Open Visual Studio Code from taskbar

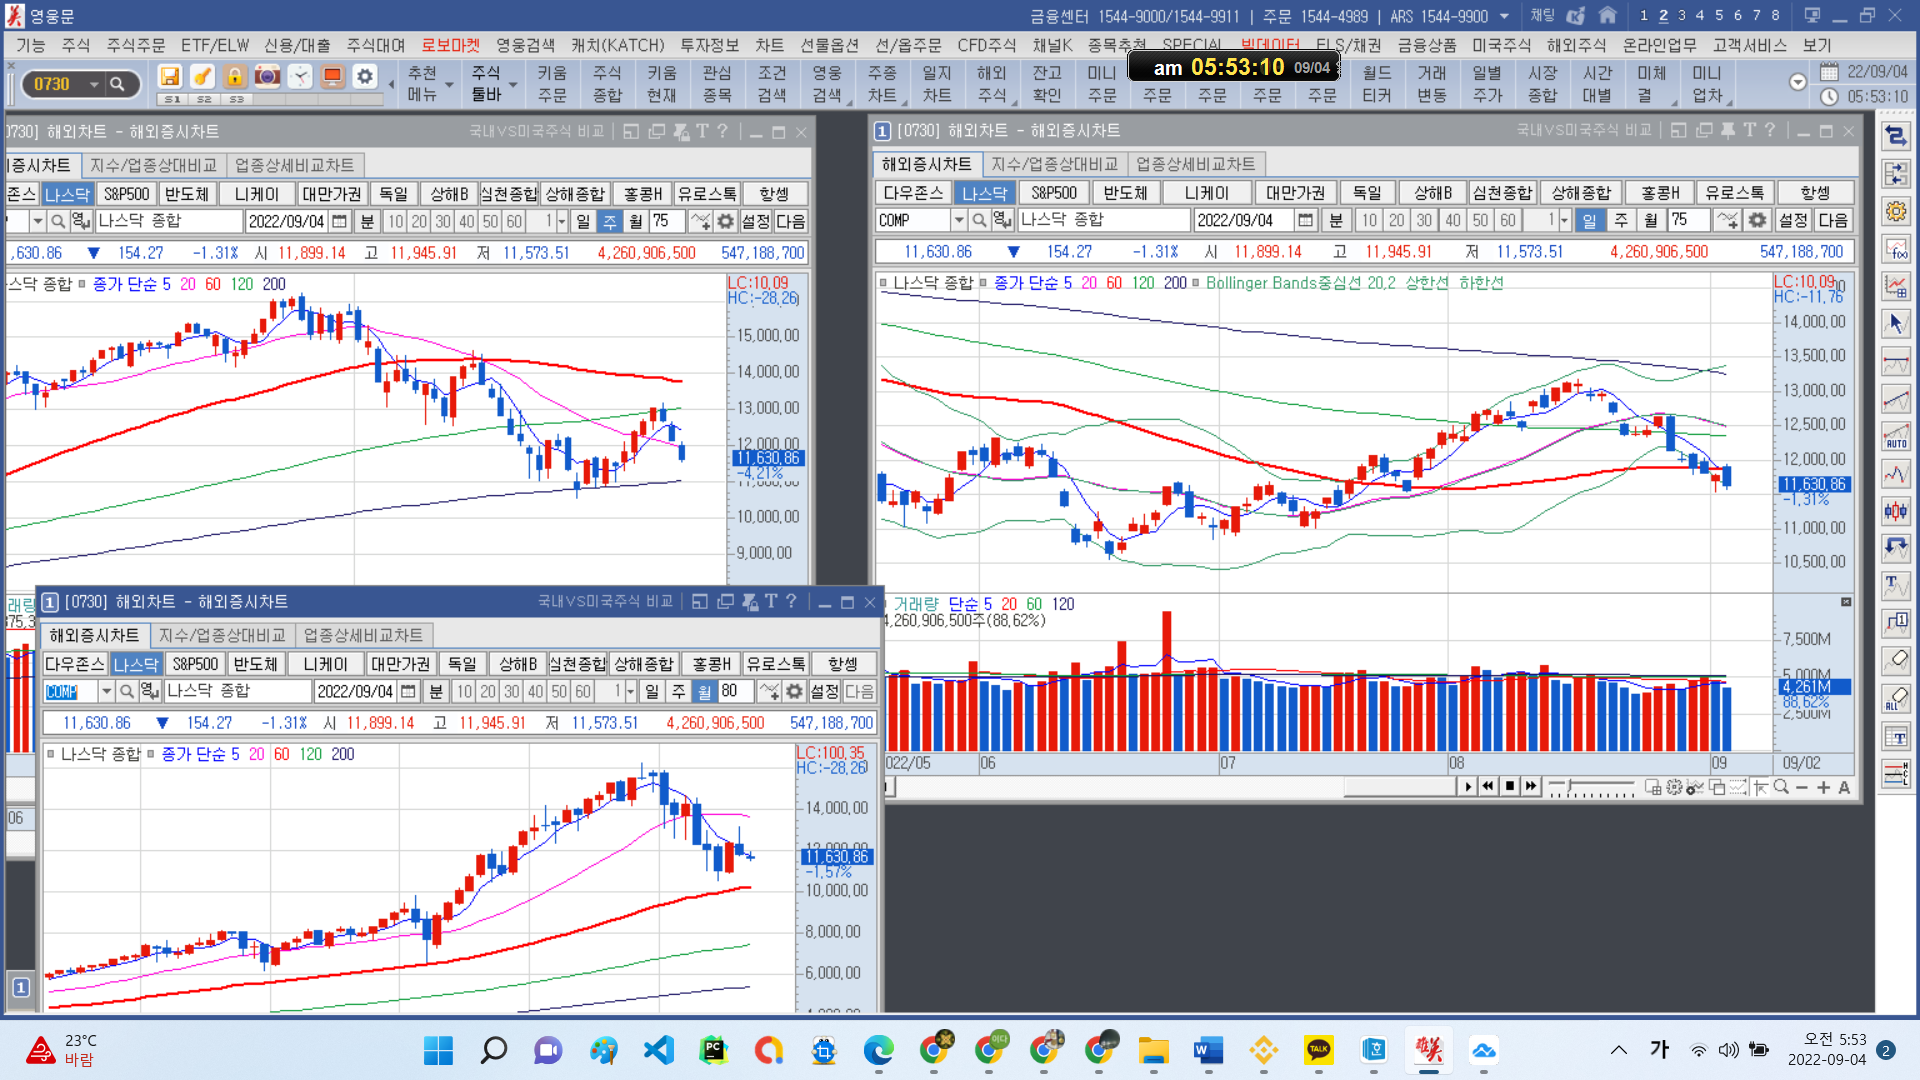[658, 1050]
